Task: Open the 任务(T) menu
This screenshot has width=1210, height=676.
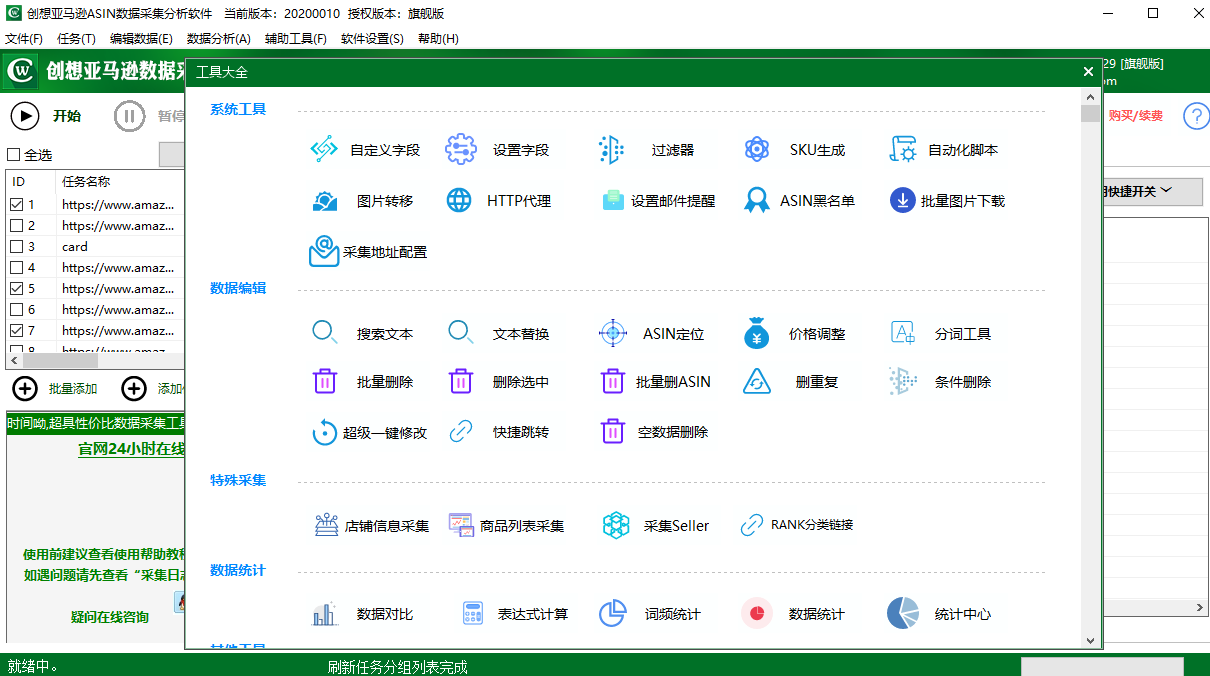Action: [77, 39]
